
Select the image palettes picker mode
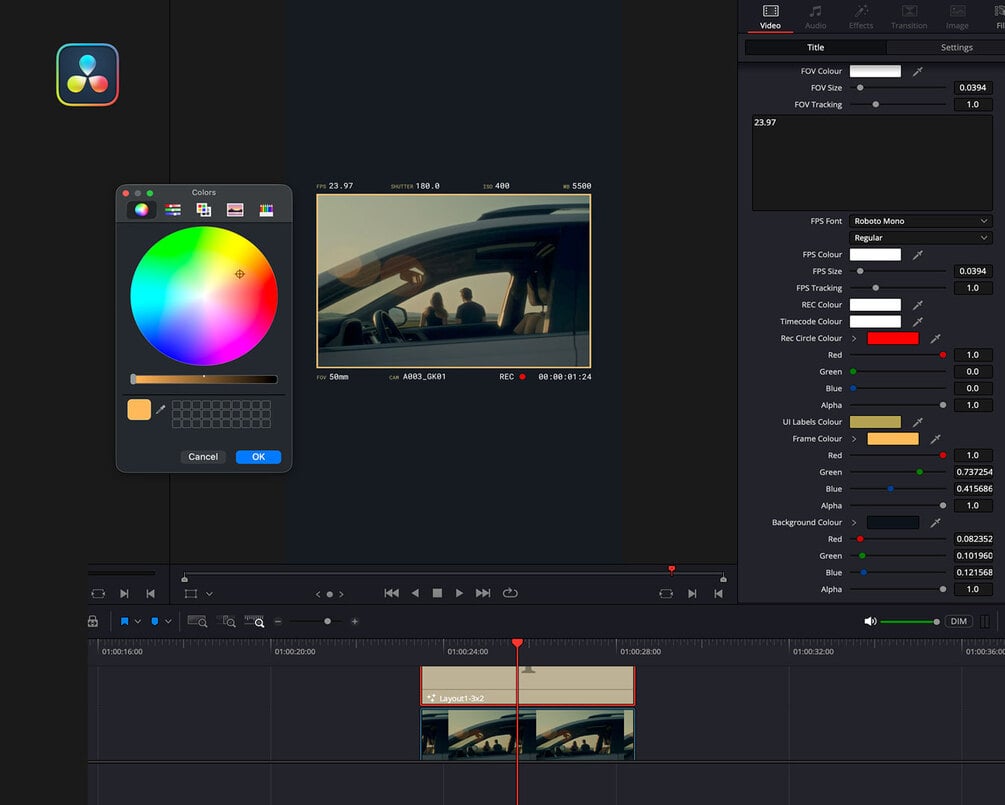(x=235, y=210)
